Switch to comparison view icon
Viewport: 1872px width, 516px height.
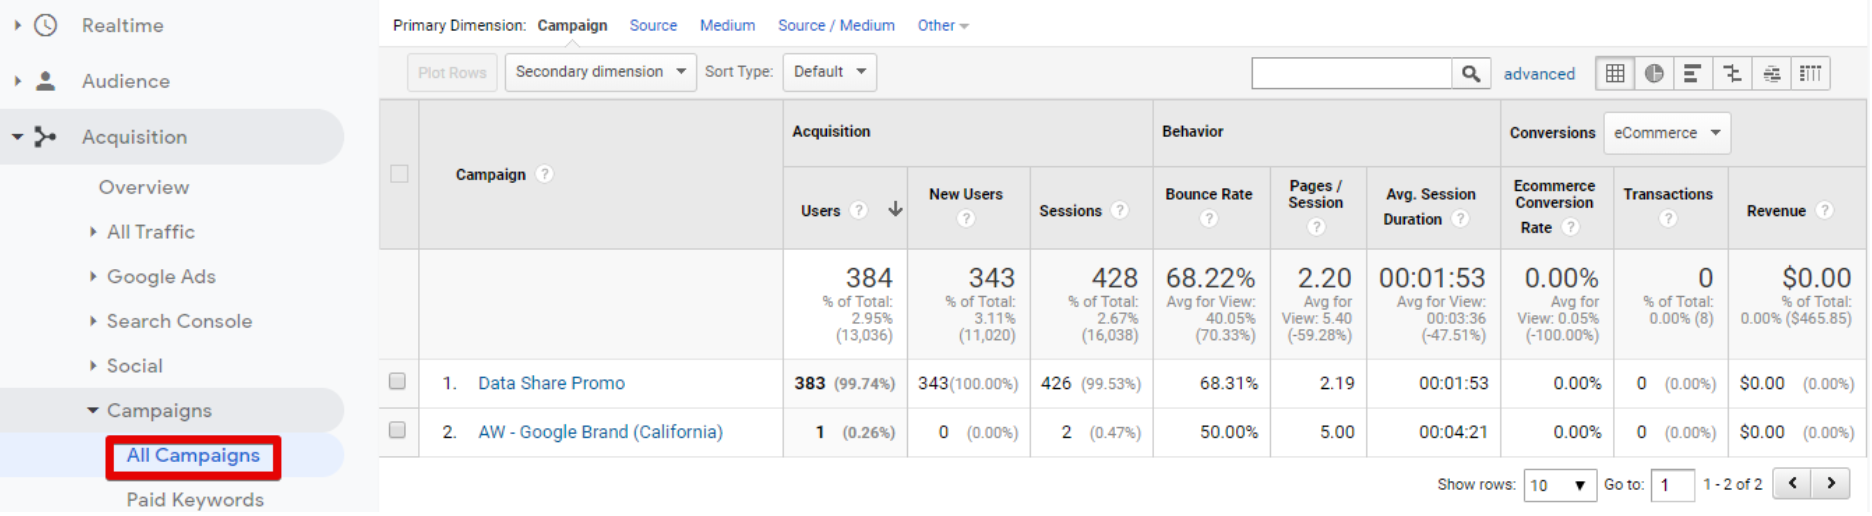pos(1732,73)
